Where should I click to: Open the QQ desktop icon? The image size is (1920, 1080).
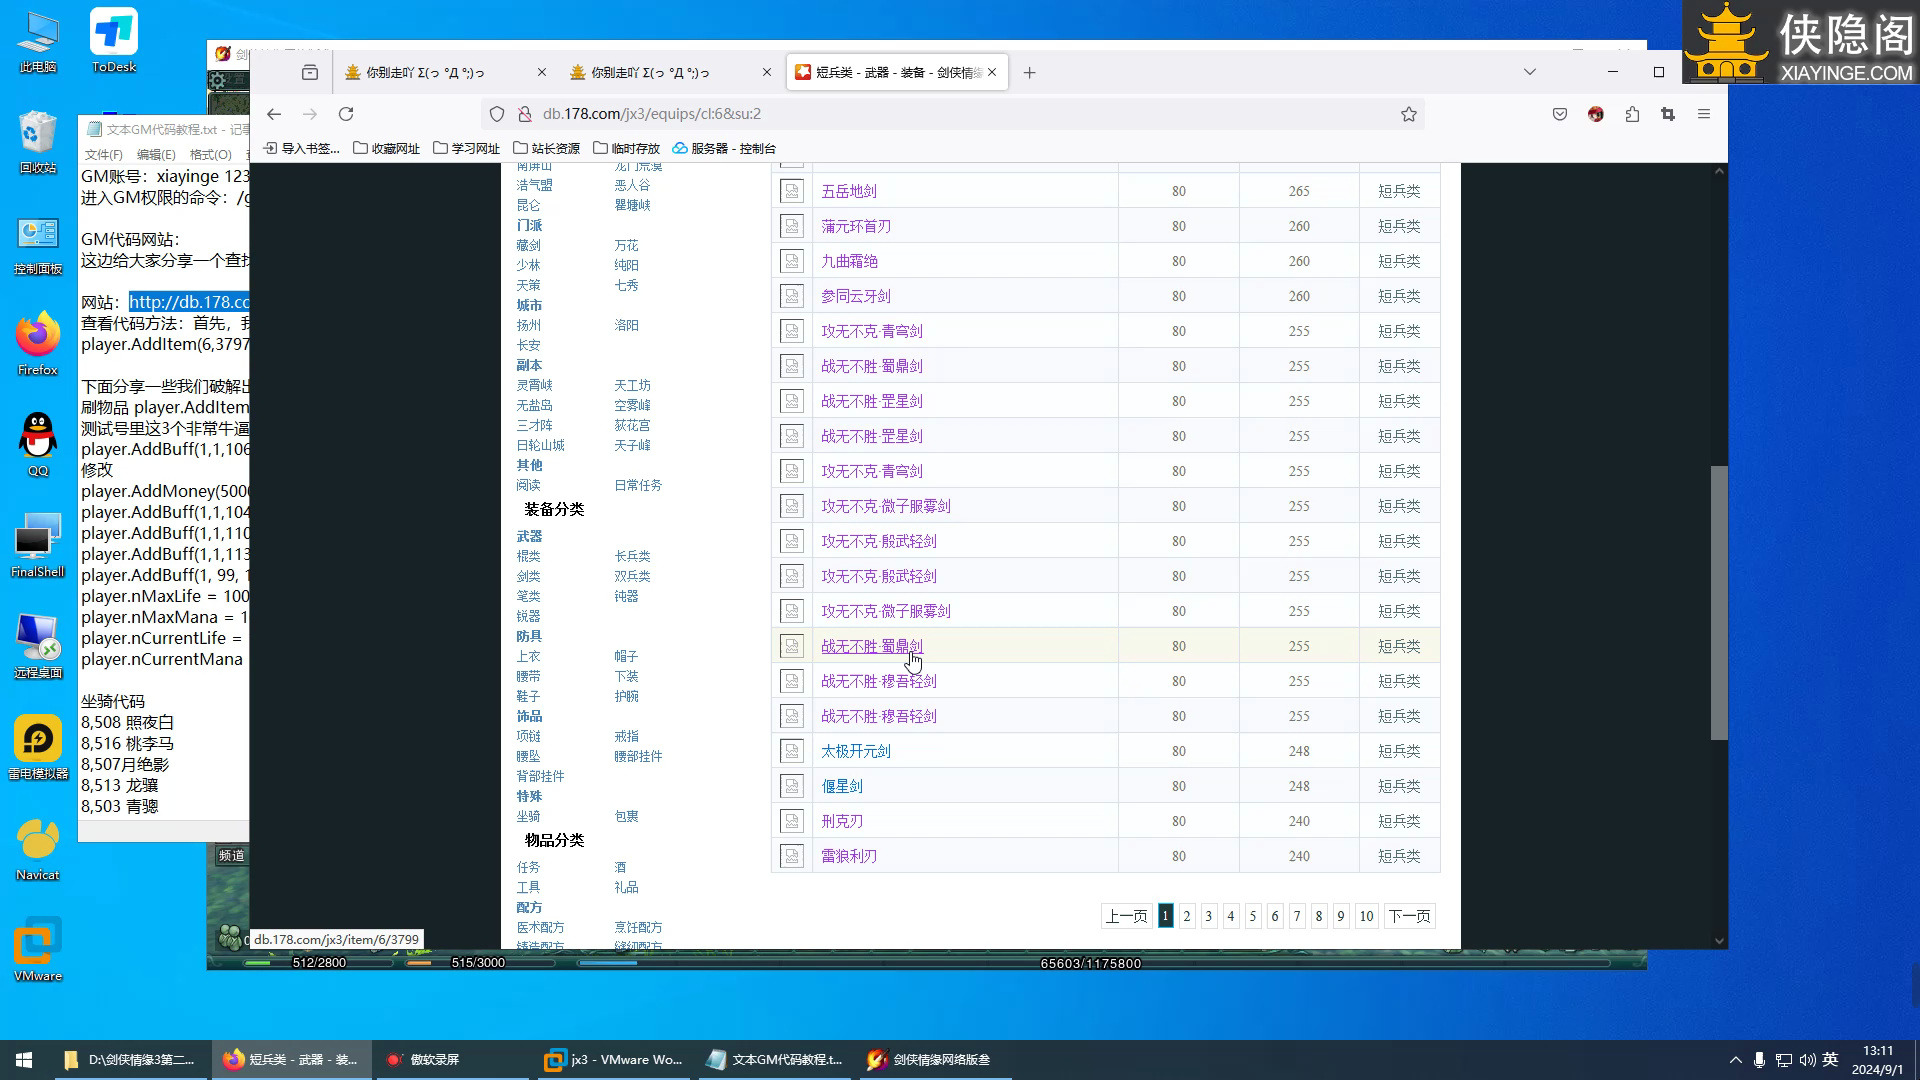click(38, 444)
